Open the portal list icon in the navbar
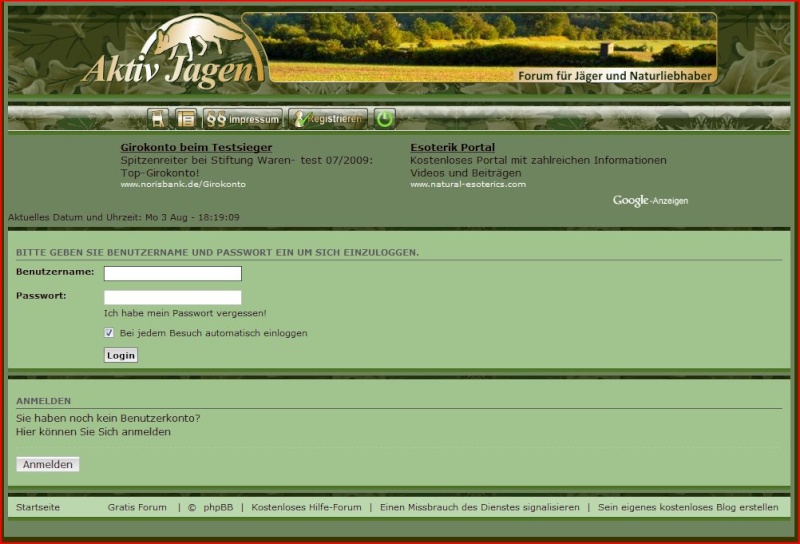Viewport: 800px width, 544px height. click(186, 119)
